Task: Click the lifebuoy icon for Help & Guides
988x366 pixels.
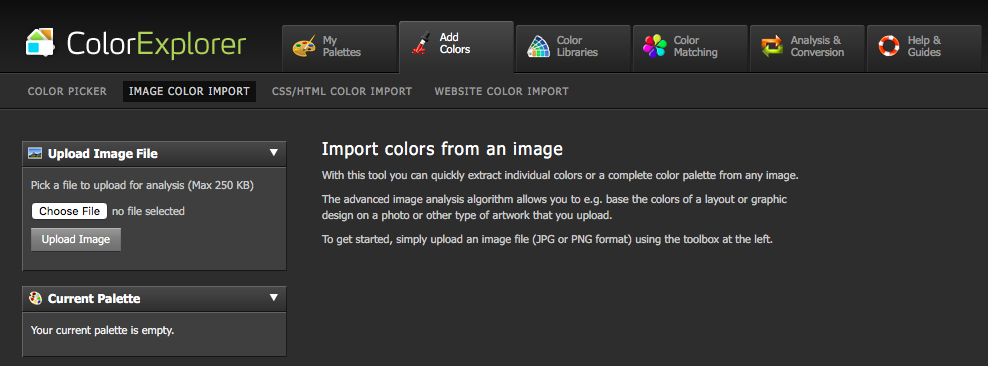Action: 889,47
